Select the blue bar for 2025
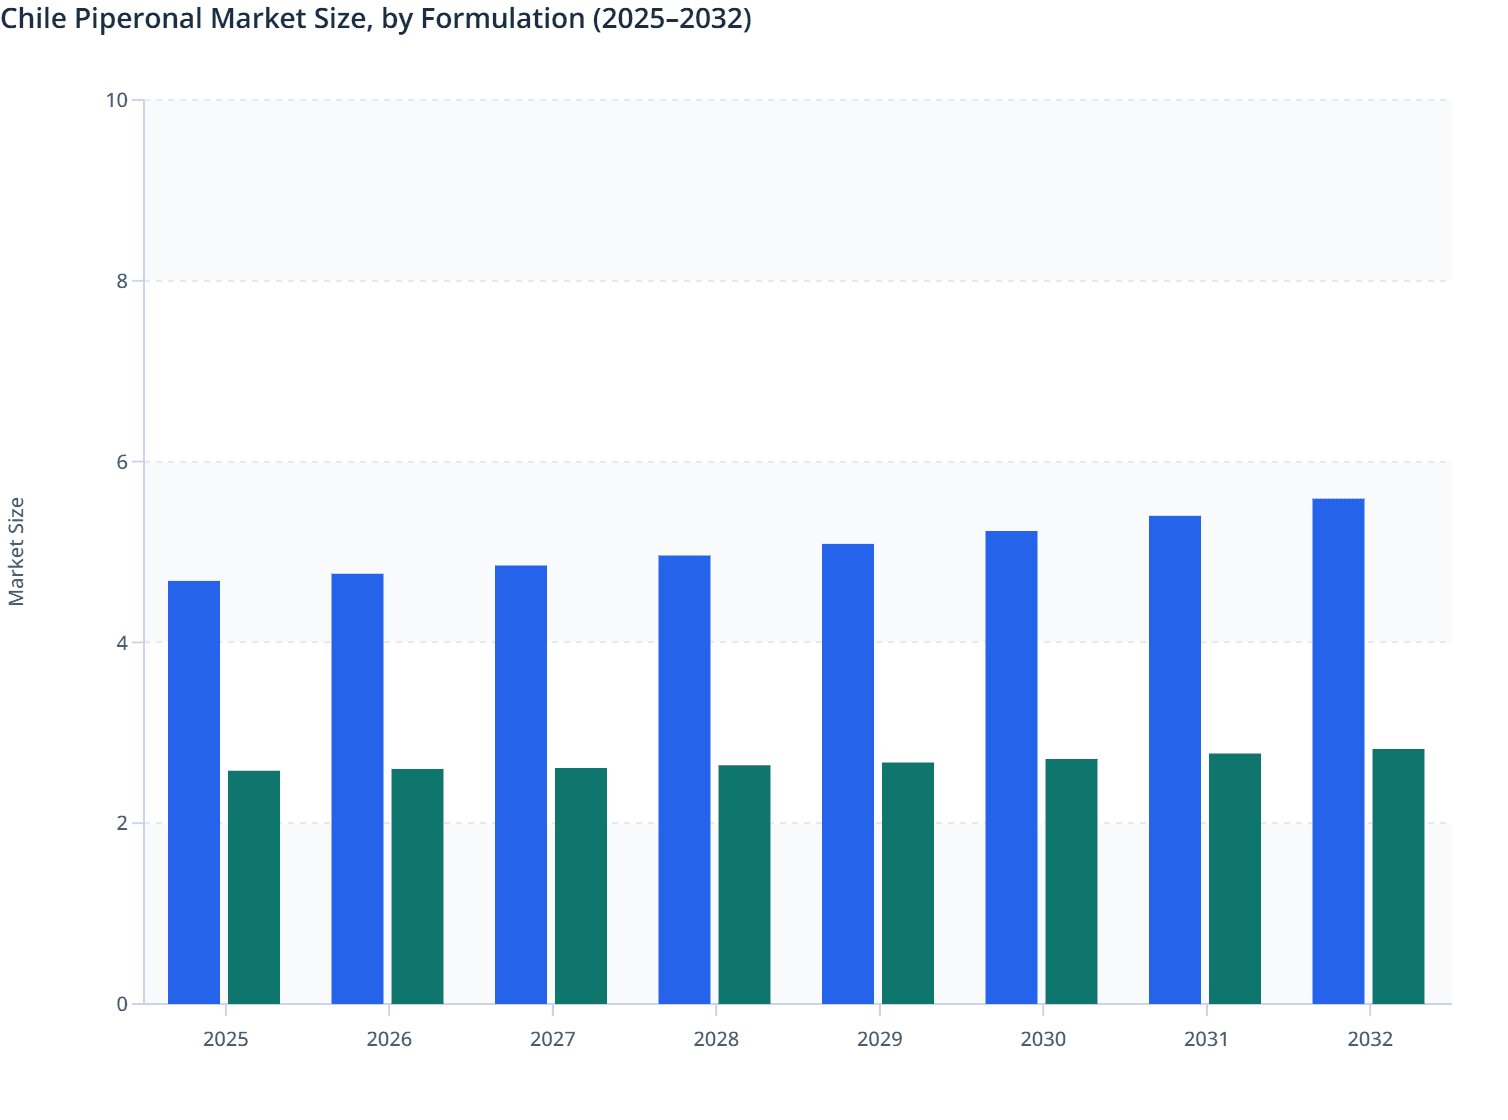 (195, 790)
